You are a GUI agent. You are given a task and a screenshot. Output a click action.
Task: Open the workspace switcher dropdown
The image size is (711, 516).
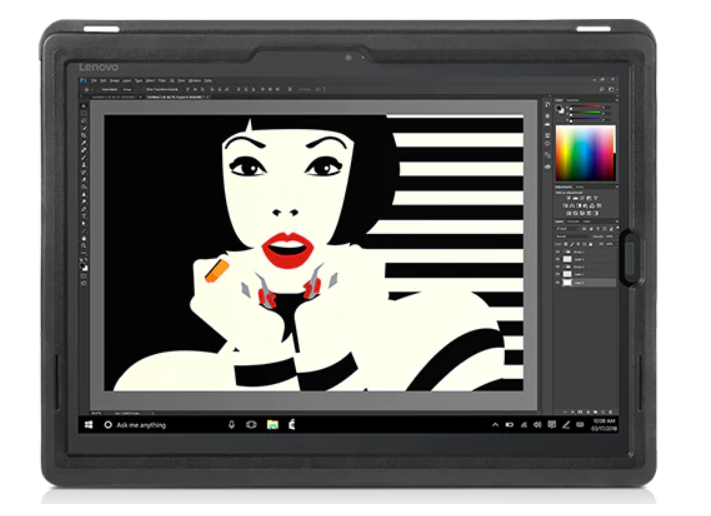point(611,89)
